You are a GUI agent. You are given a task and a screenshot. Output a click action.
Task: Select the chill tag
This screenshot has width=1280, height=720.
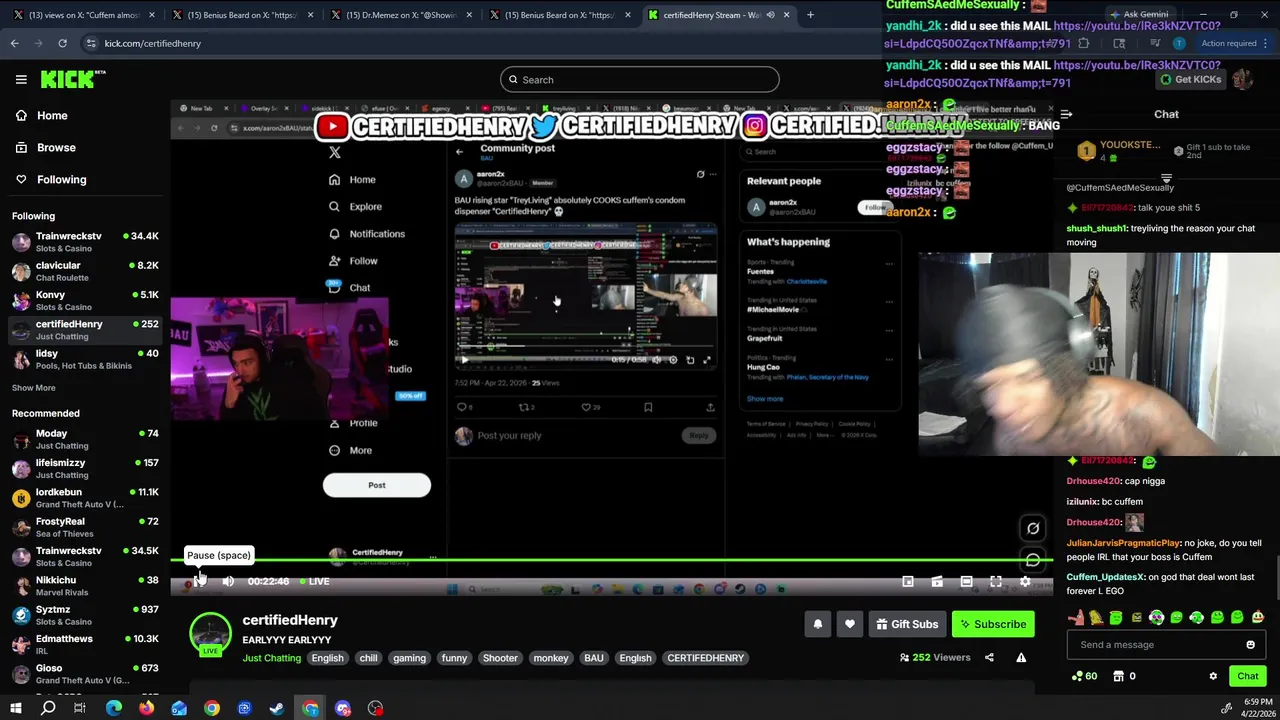368,658
